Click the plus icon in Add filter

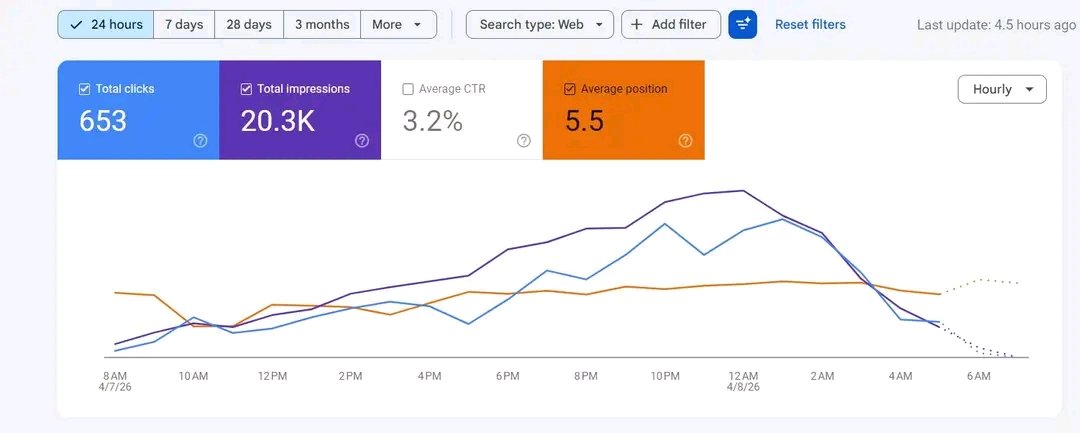(637, 25)
